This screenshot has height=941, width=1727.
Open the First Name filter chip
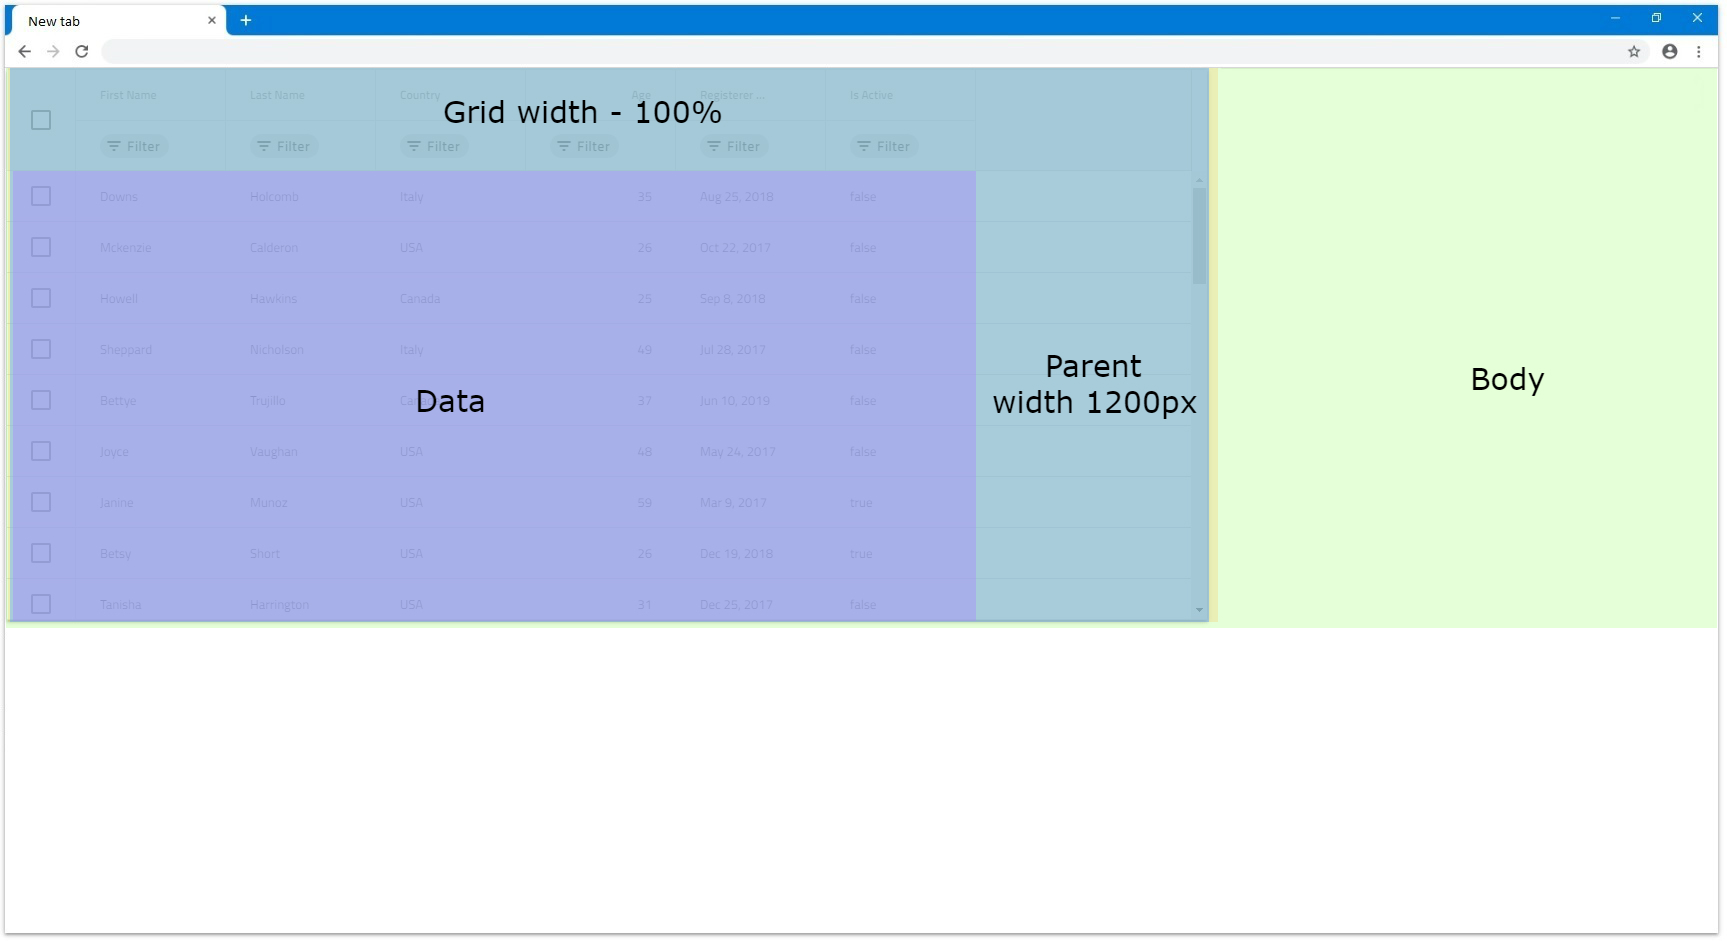(x=134, y=146)
